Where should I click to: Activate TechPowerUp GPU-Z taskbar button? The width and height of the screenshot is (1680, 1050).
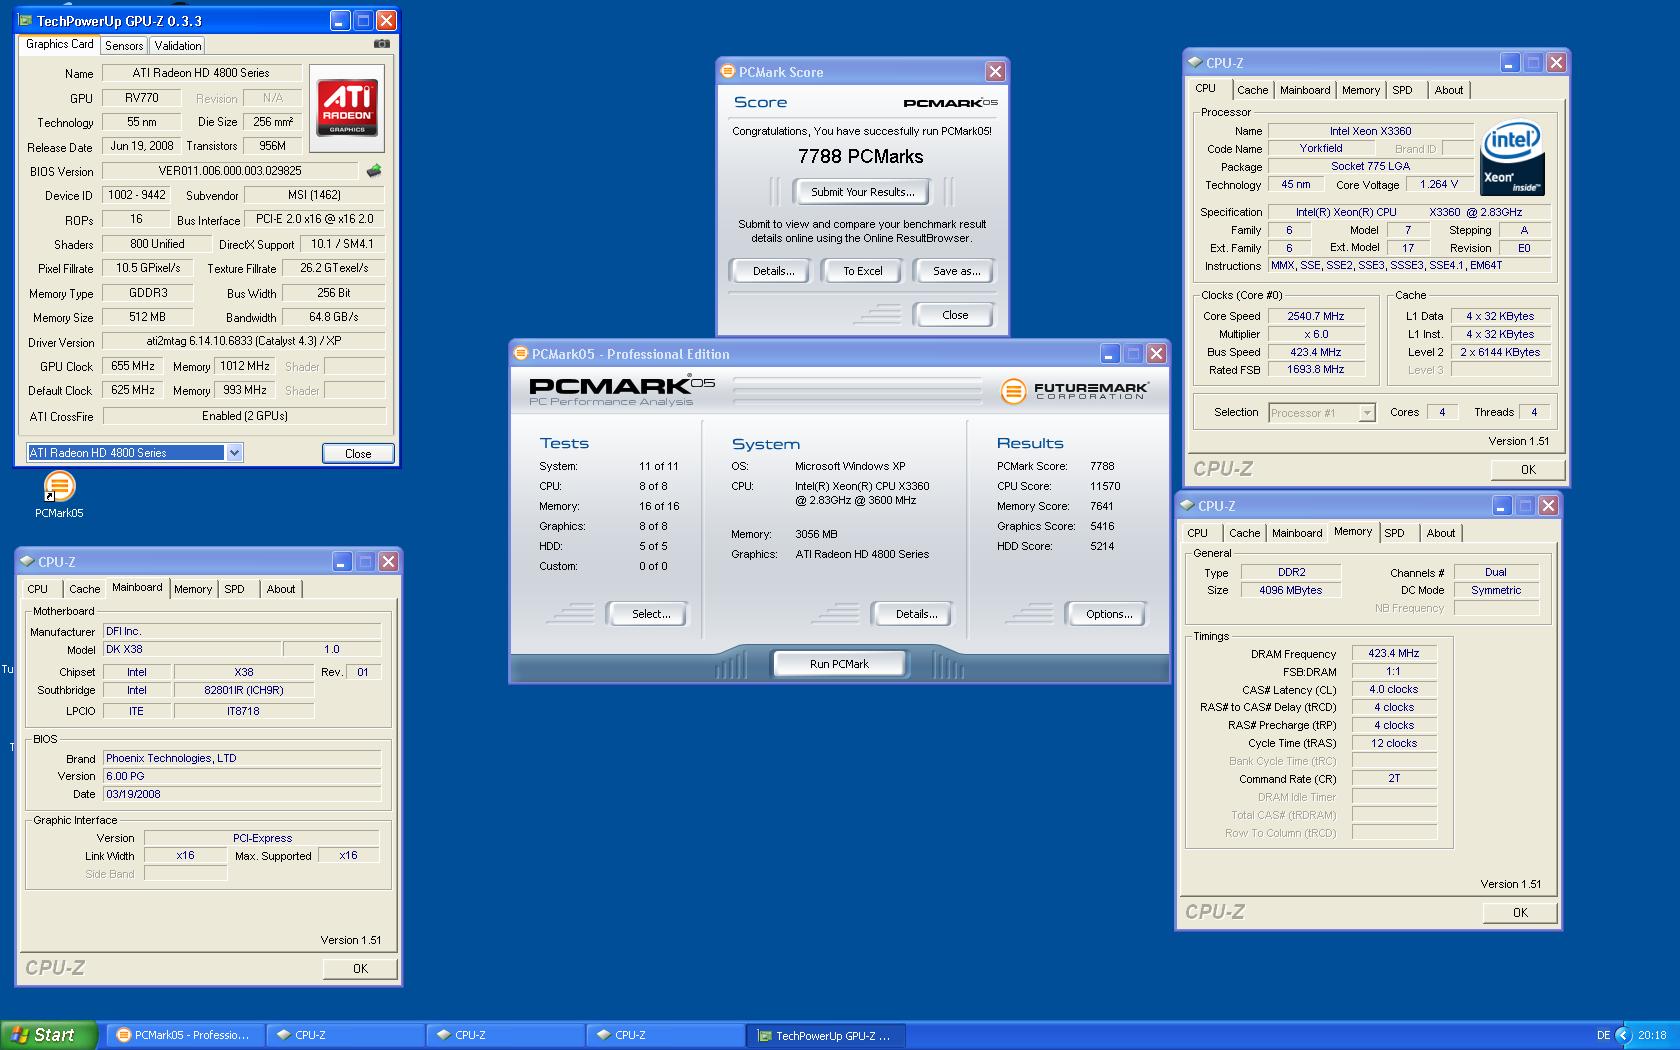pyautogui.click(x=828, y=1035)
